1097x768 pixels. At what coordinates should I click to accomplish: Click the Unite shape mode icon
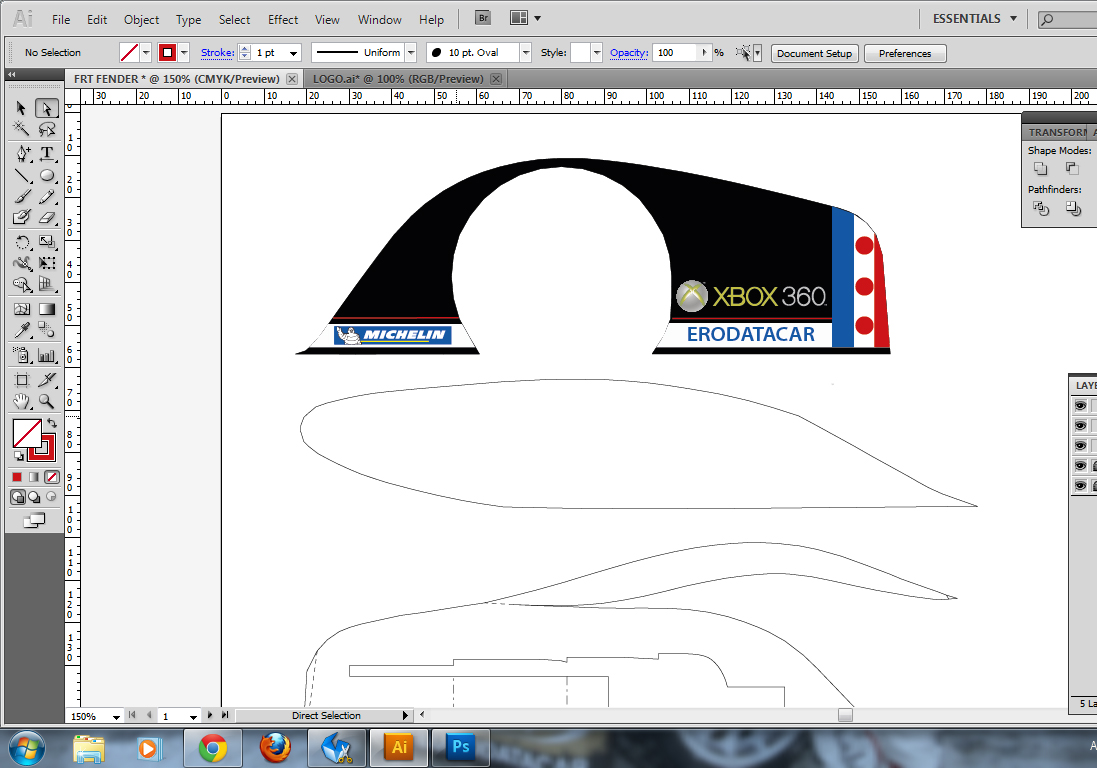[x=1041, y=169]
